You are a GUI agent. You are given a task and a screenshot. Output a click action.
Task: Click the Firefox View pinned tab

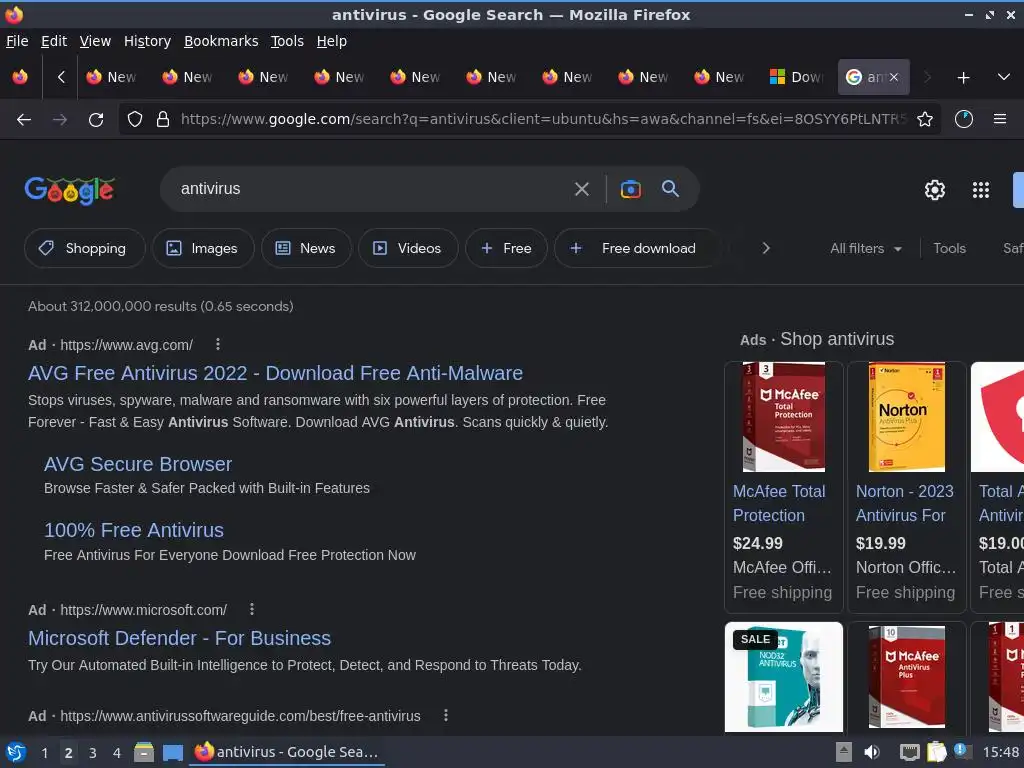20,77
